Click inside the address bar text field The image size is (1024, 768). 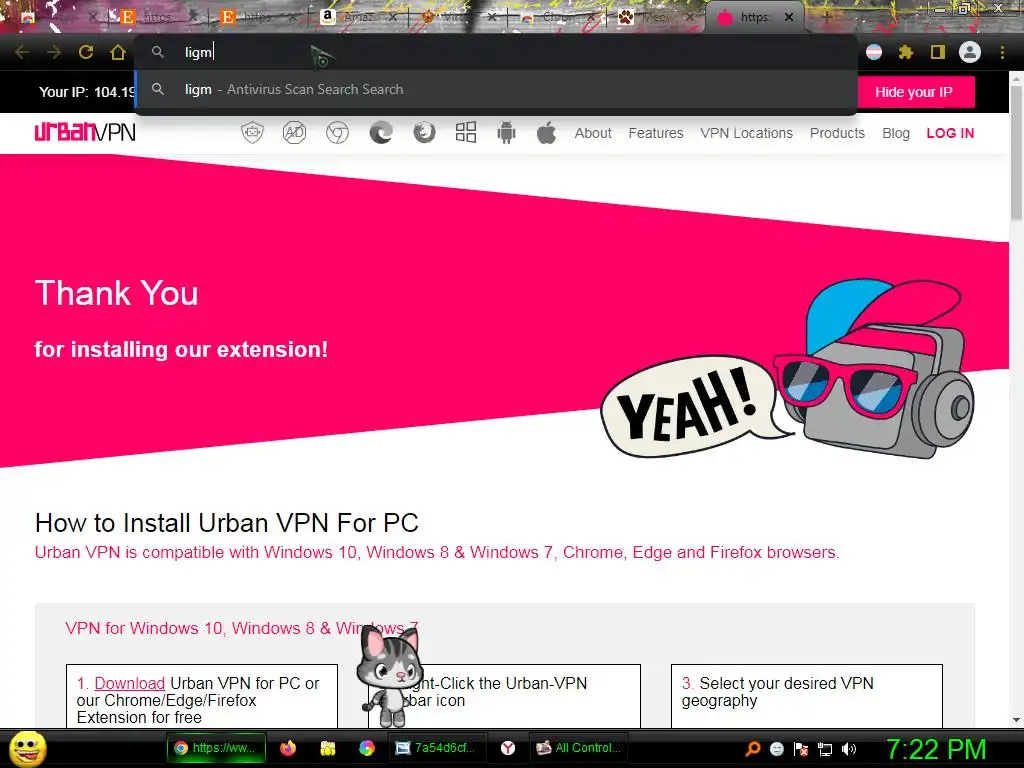(496, 52)
